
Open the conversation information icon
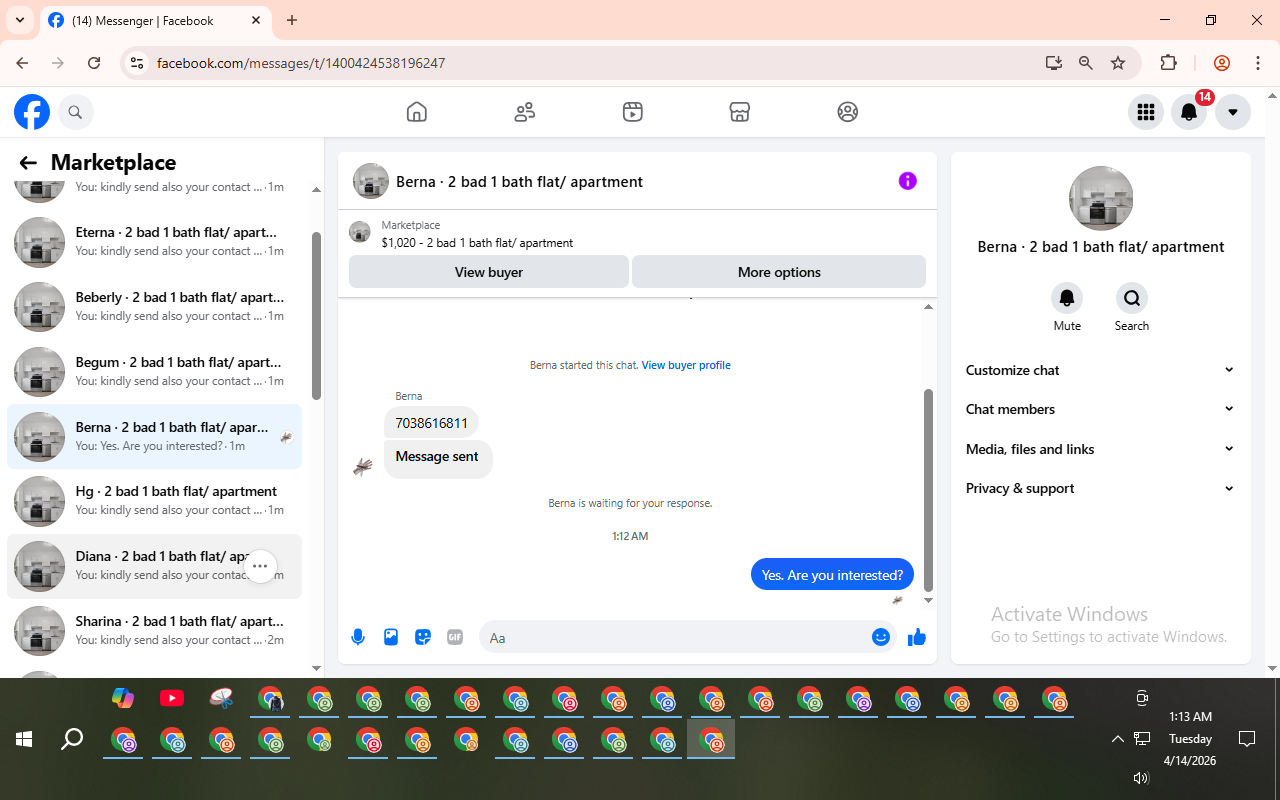coord(907,181)
